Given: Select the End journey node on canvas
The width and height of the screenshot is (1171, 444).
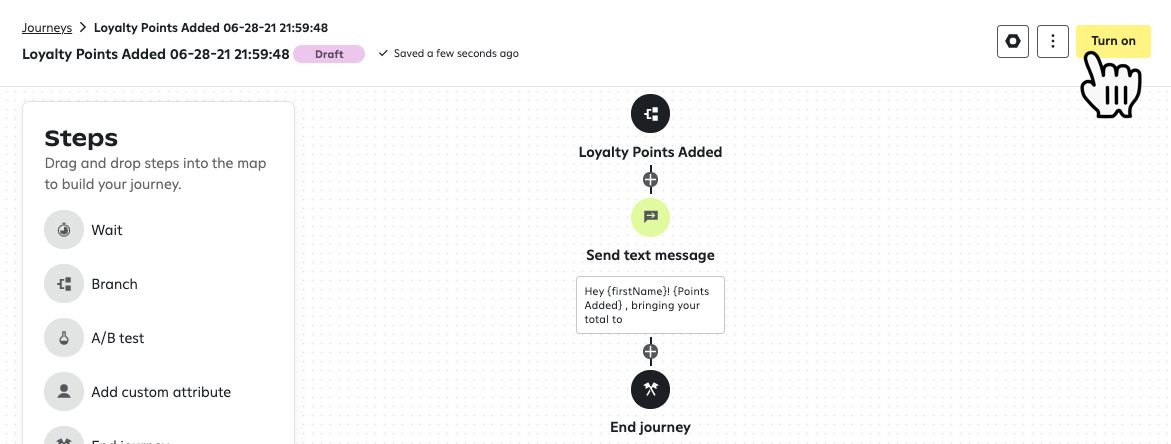Looking at the screenshot, I should click(x=650, y=389).
